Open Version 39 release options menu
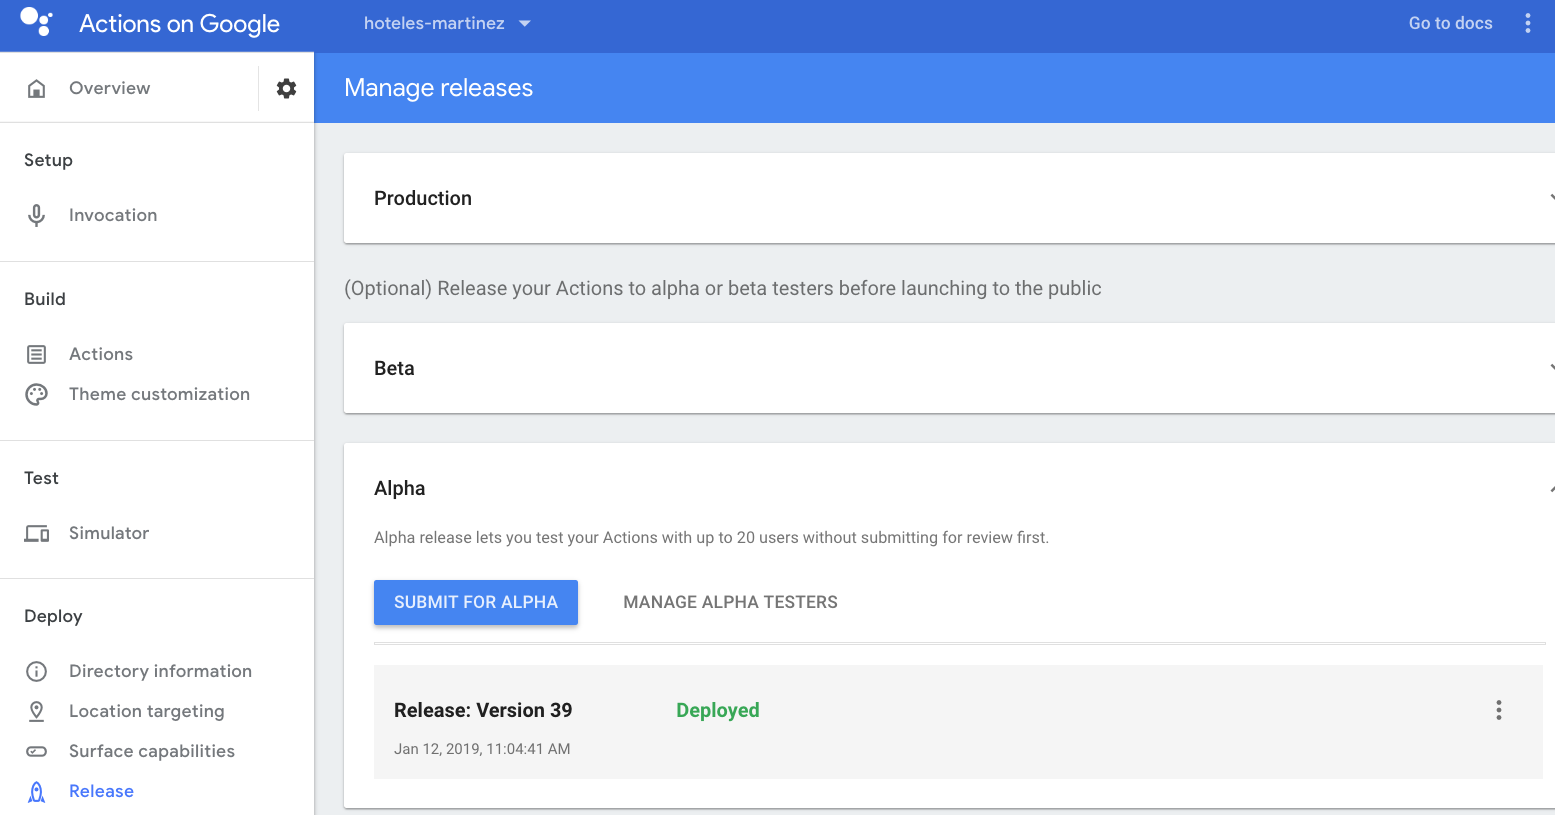Image resolution: width=1555 pixels, height=815 pixels. 1498,710
